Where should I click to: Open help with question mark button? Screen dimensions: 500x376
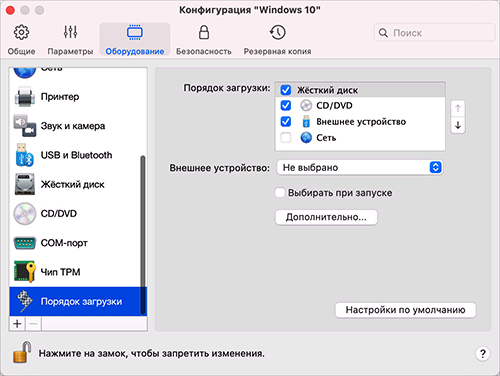tap(483, 353)
